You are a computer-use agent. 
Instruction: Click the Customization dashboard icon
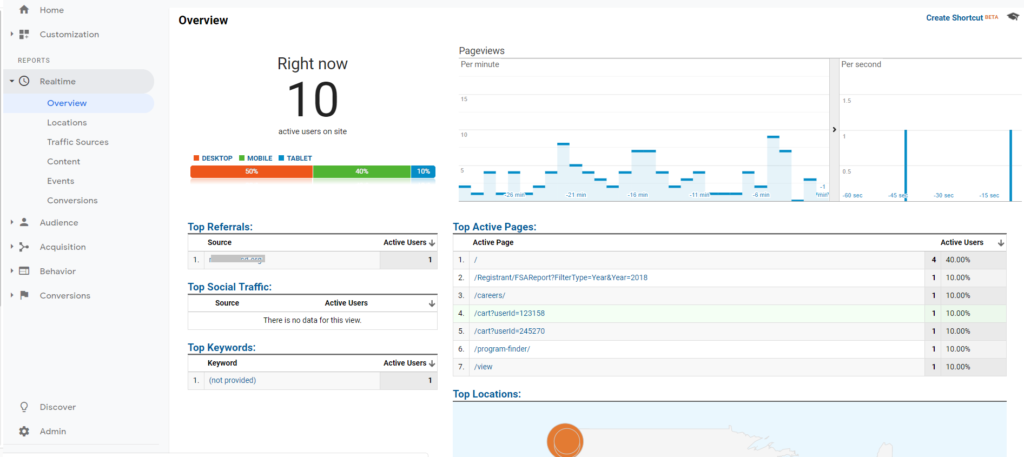coord(24,34)
